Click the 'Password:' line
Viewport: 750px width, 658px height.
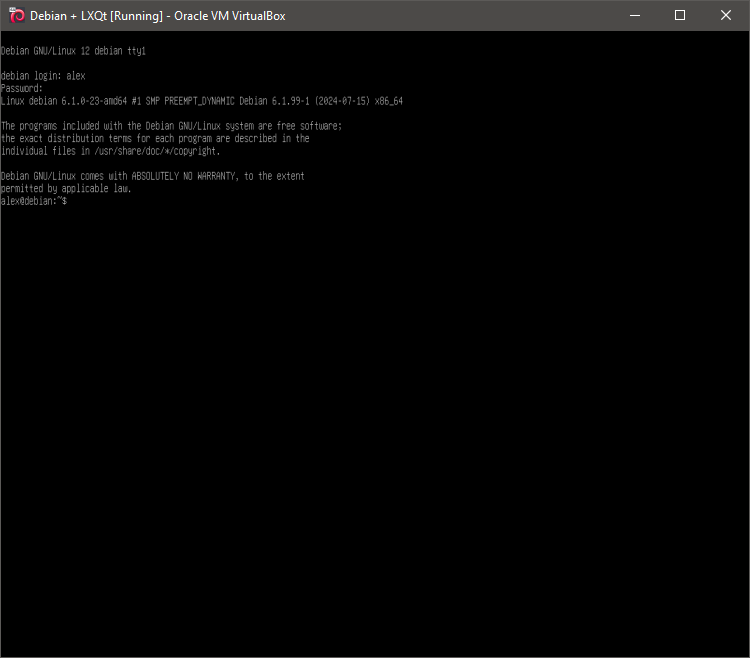22,88
